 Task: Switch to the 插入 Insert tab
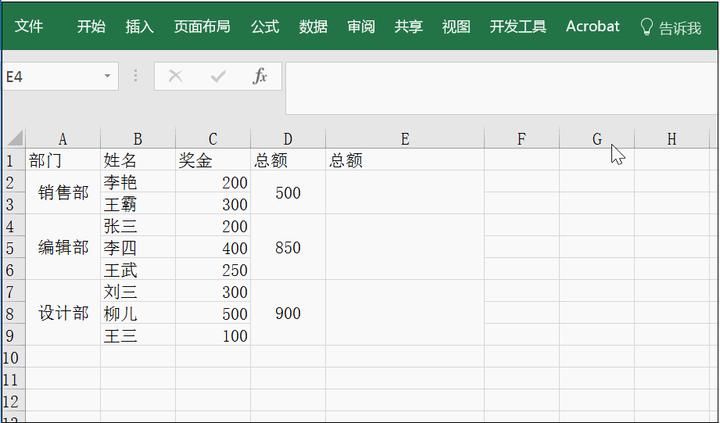(x=139, y=27)
